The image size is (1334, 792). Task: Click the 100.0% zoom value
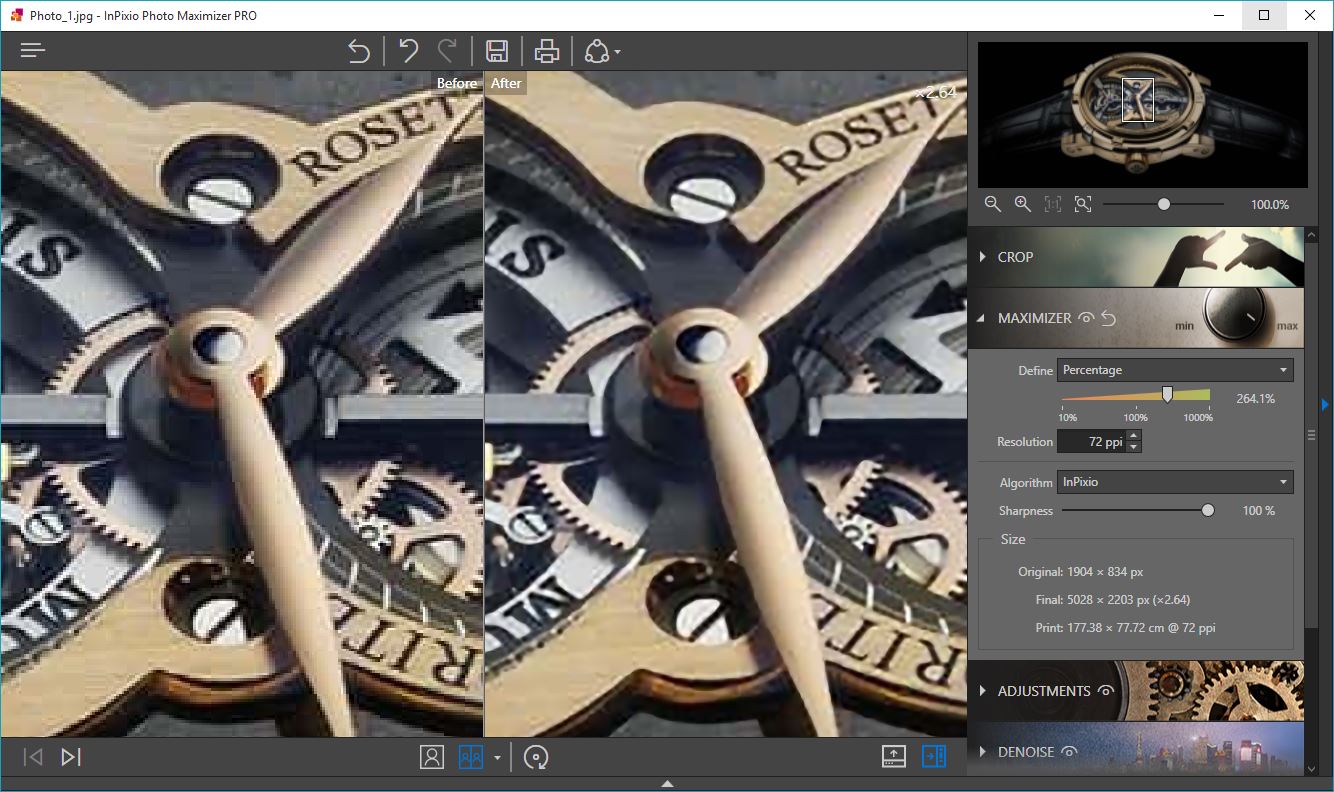(1270, 204)
